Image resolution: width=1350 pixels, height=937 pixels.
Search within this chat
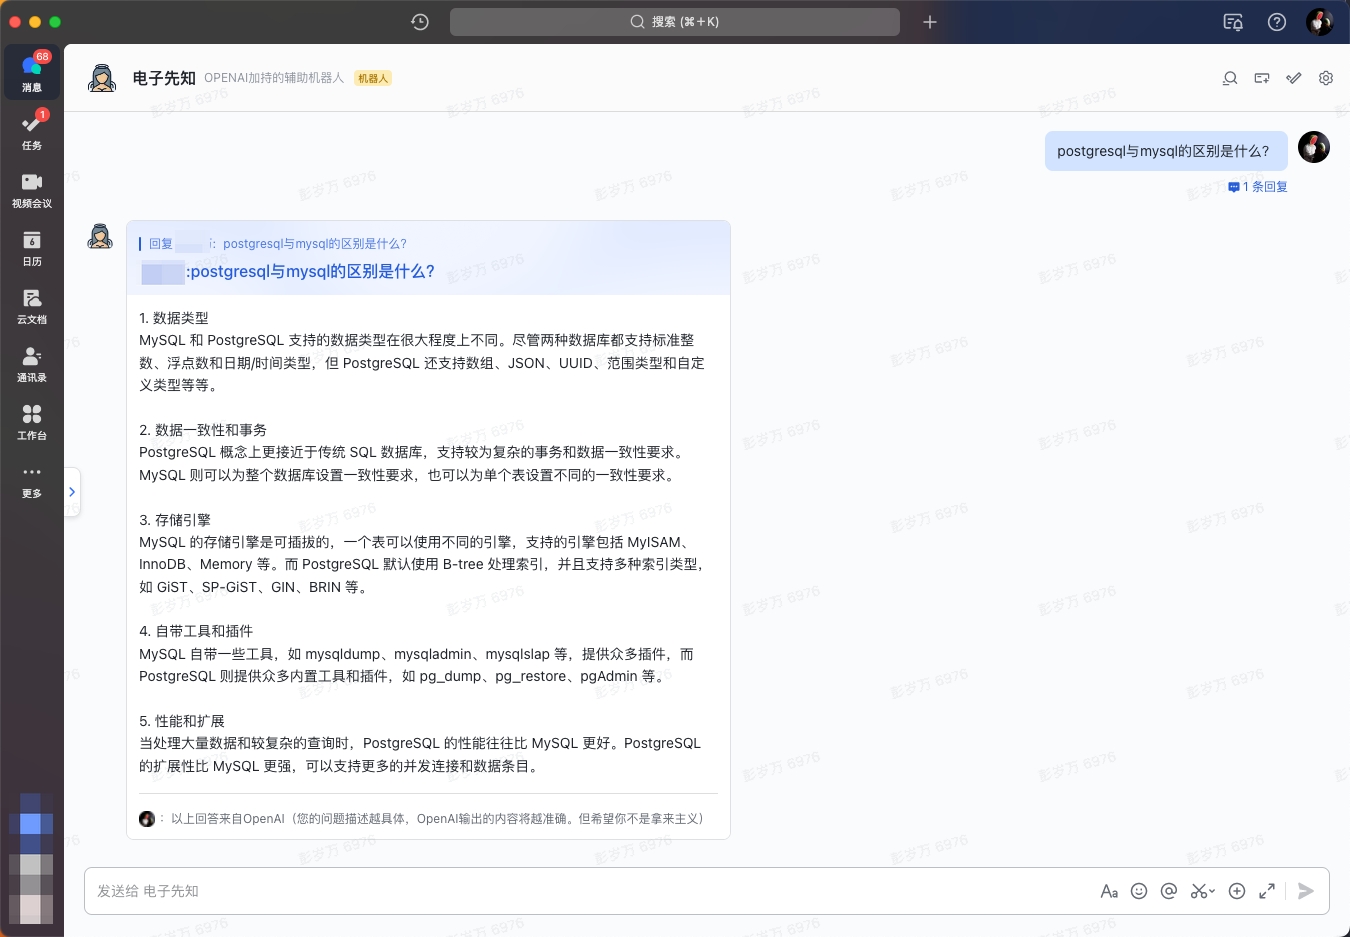coord(1230,78)
